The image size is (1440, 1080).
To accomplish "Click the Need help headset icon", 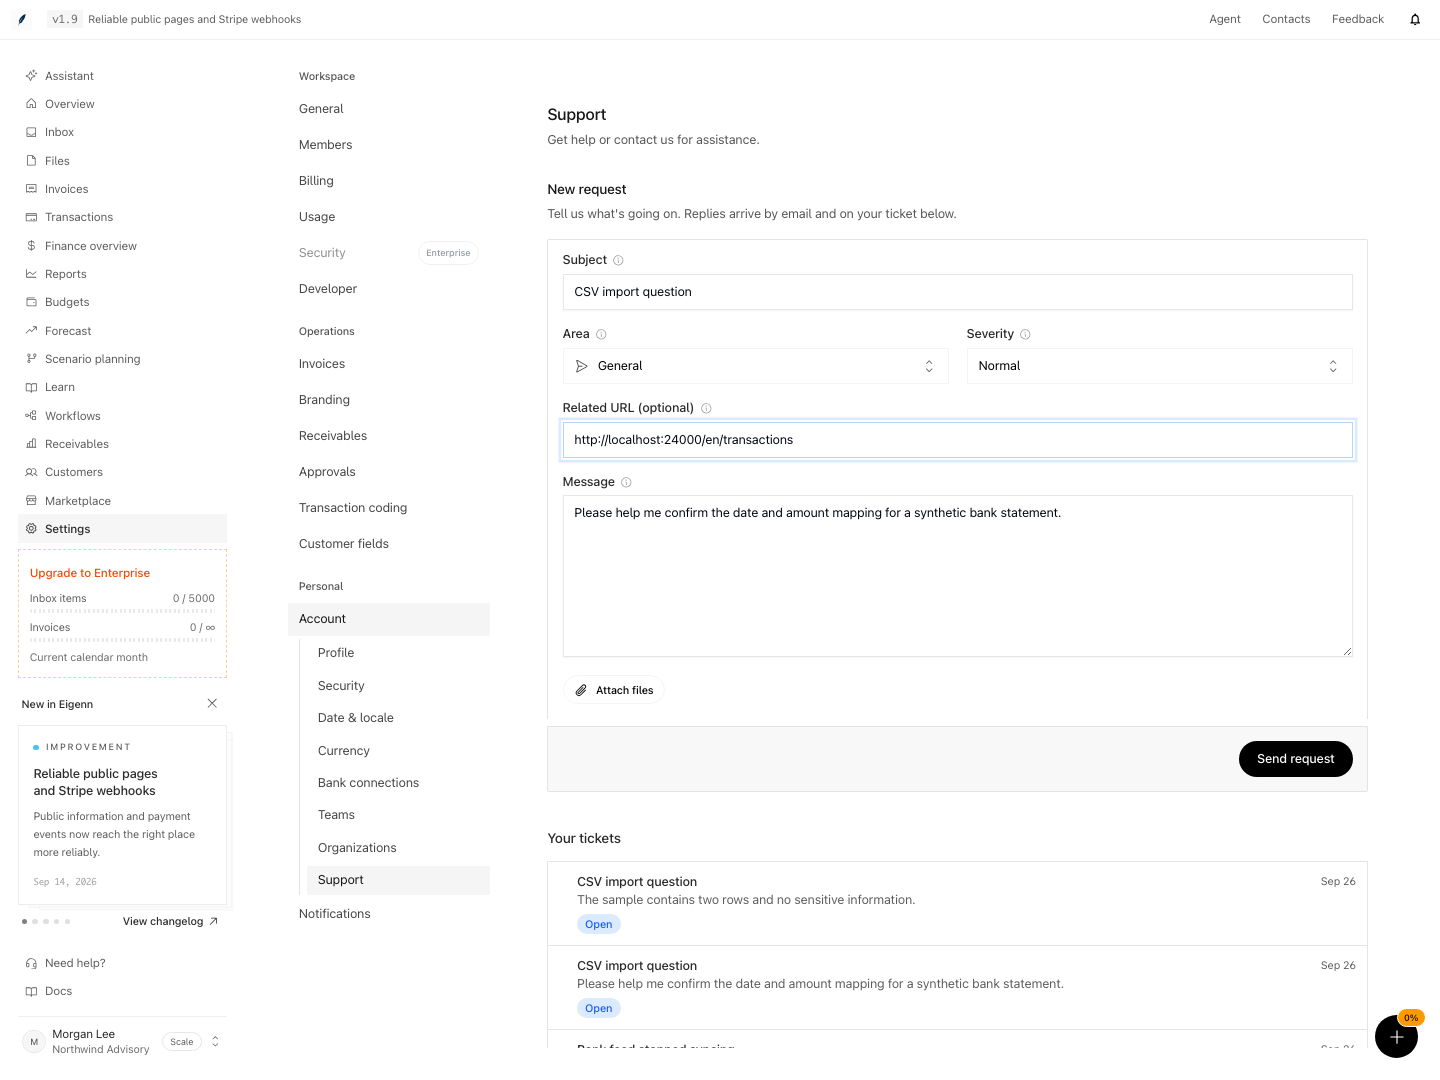I will click(31, 963).
